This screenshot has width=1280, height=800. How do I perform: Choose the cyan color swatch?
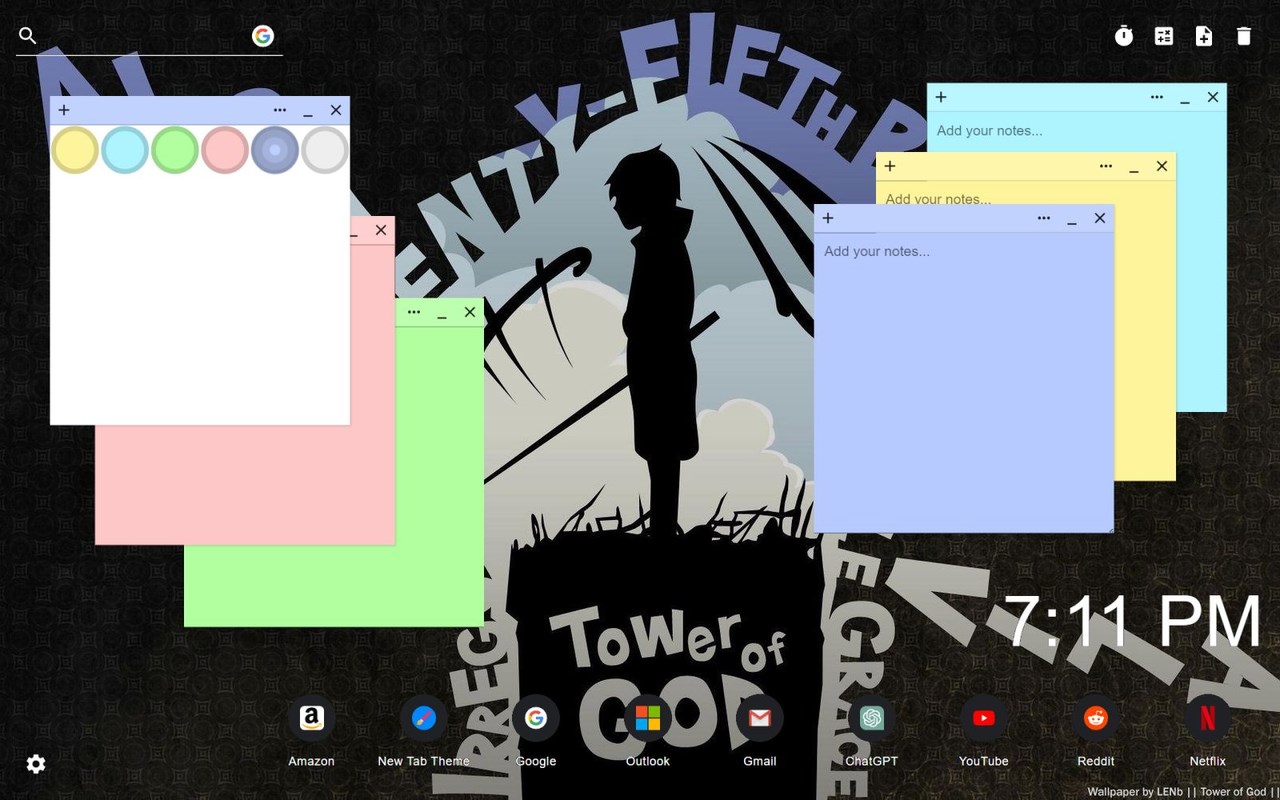coord(125,150)
